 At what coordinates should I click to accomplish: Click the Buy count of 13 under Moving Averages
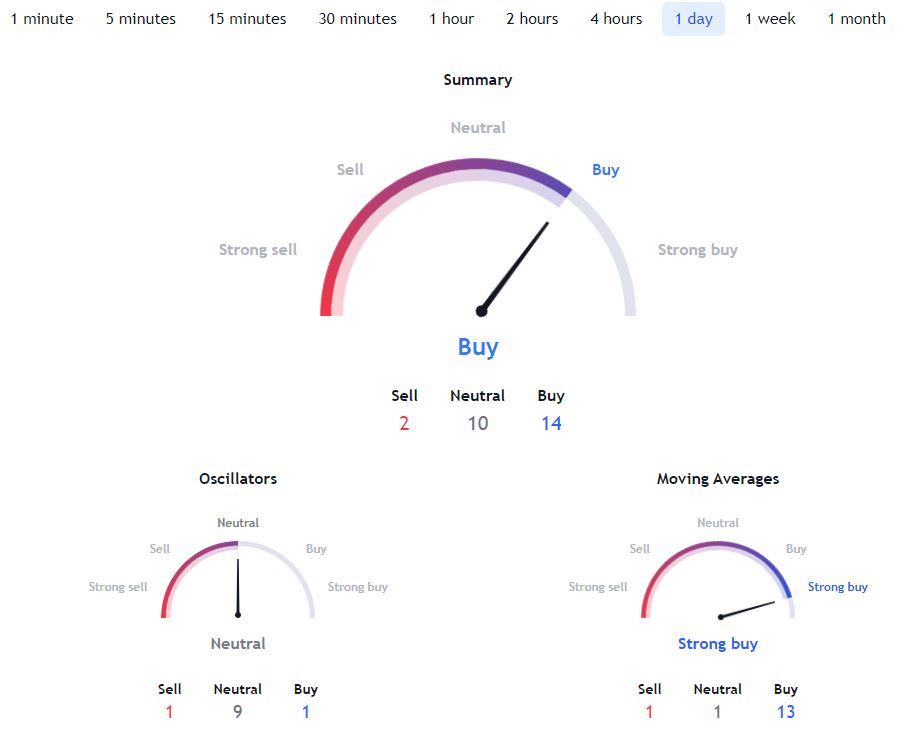785,711
